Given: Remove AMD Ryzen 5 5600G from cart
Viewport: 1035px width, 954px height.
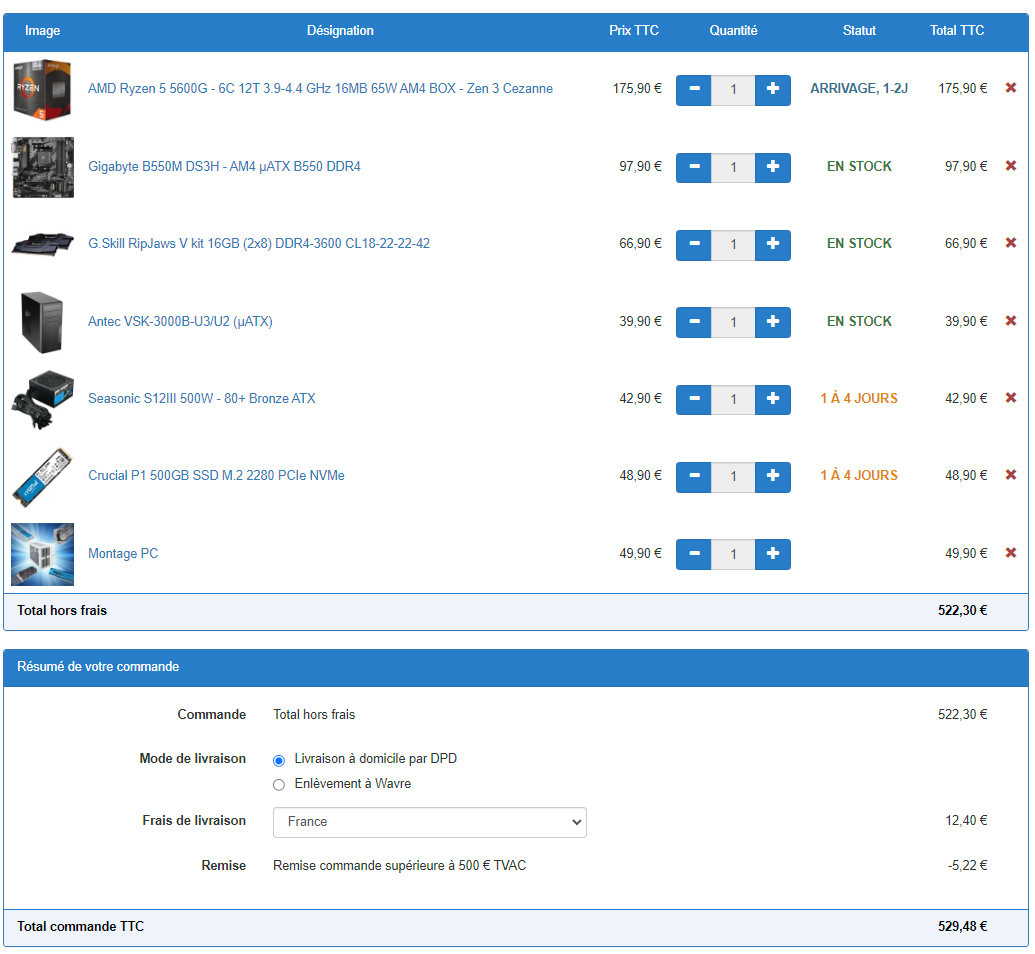Looking at the screenshot, I should [1011, 88].
